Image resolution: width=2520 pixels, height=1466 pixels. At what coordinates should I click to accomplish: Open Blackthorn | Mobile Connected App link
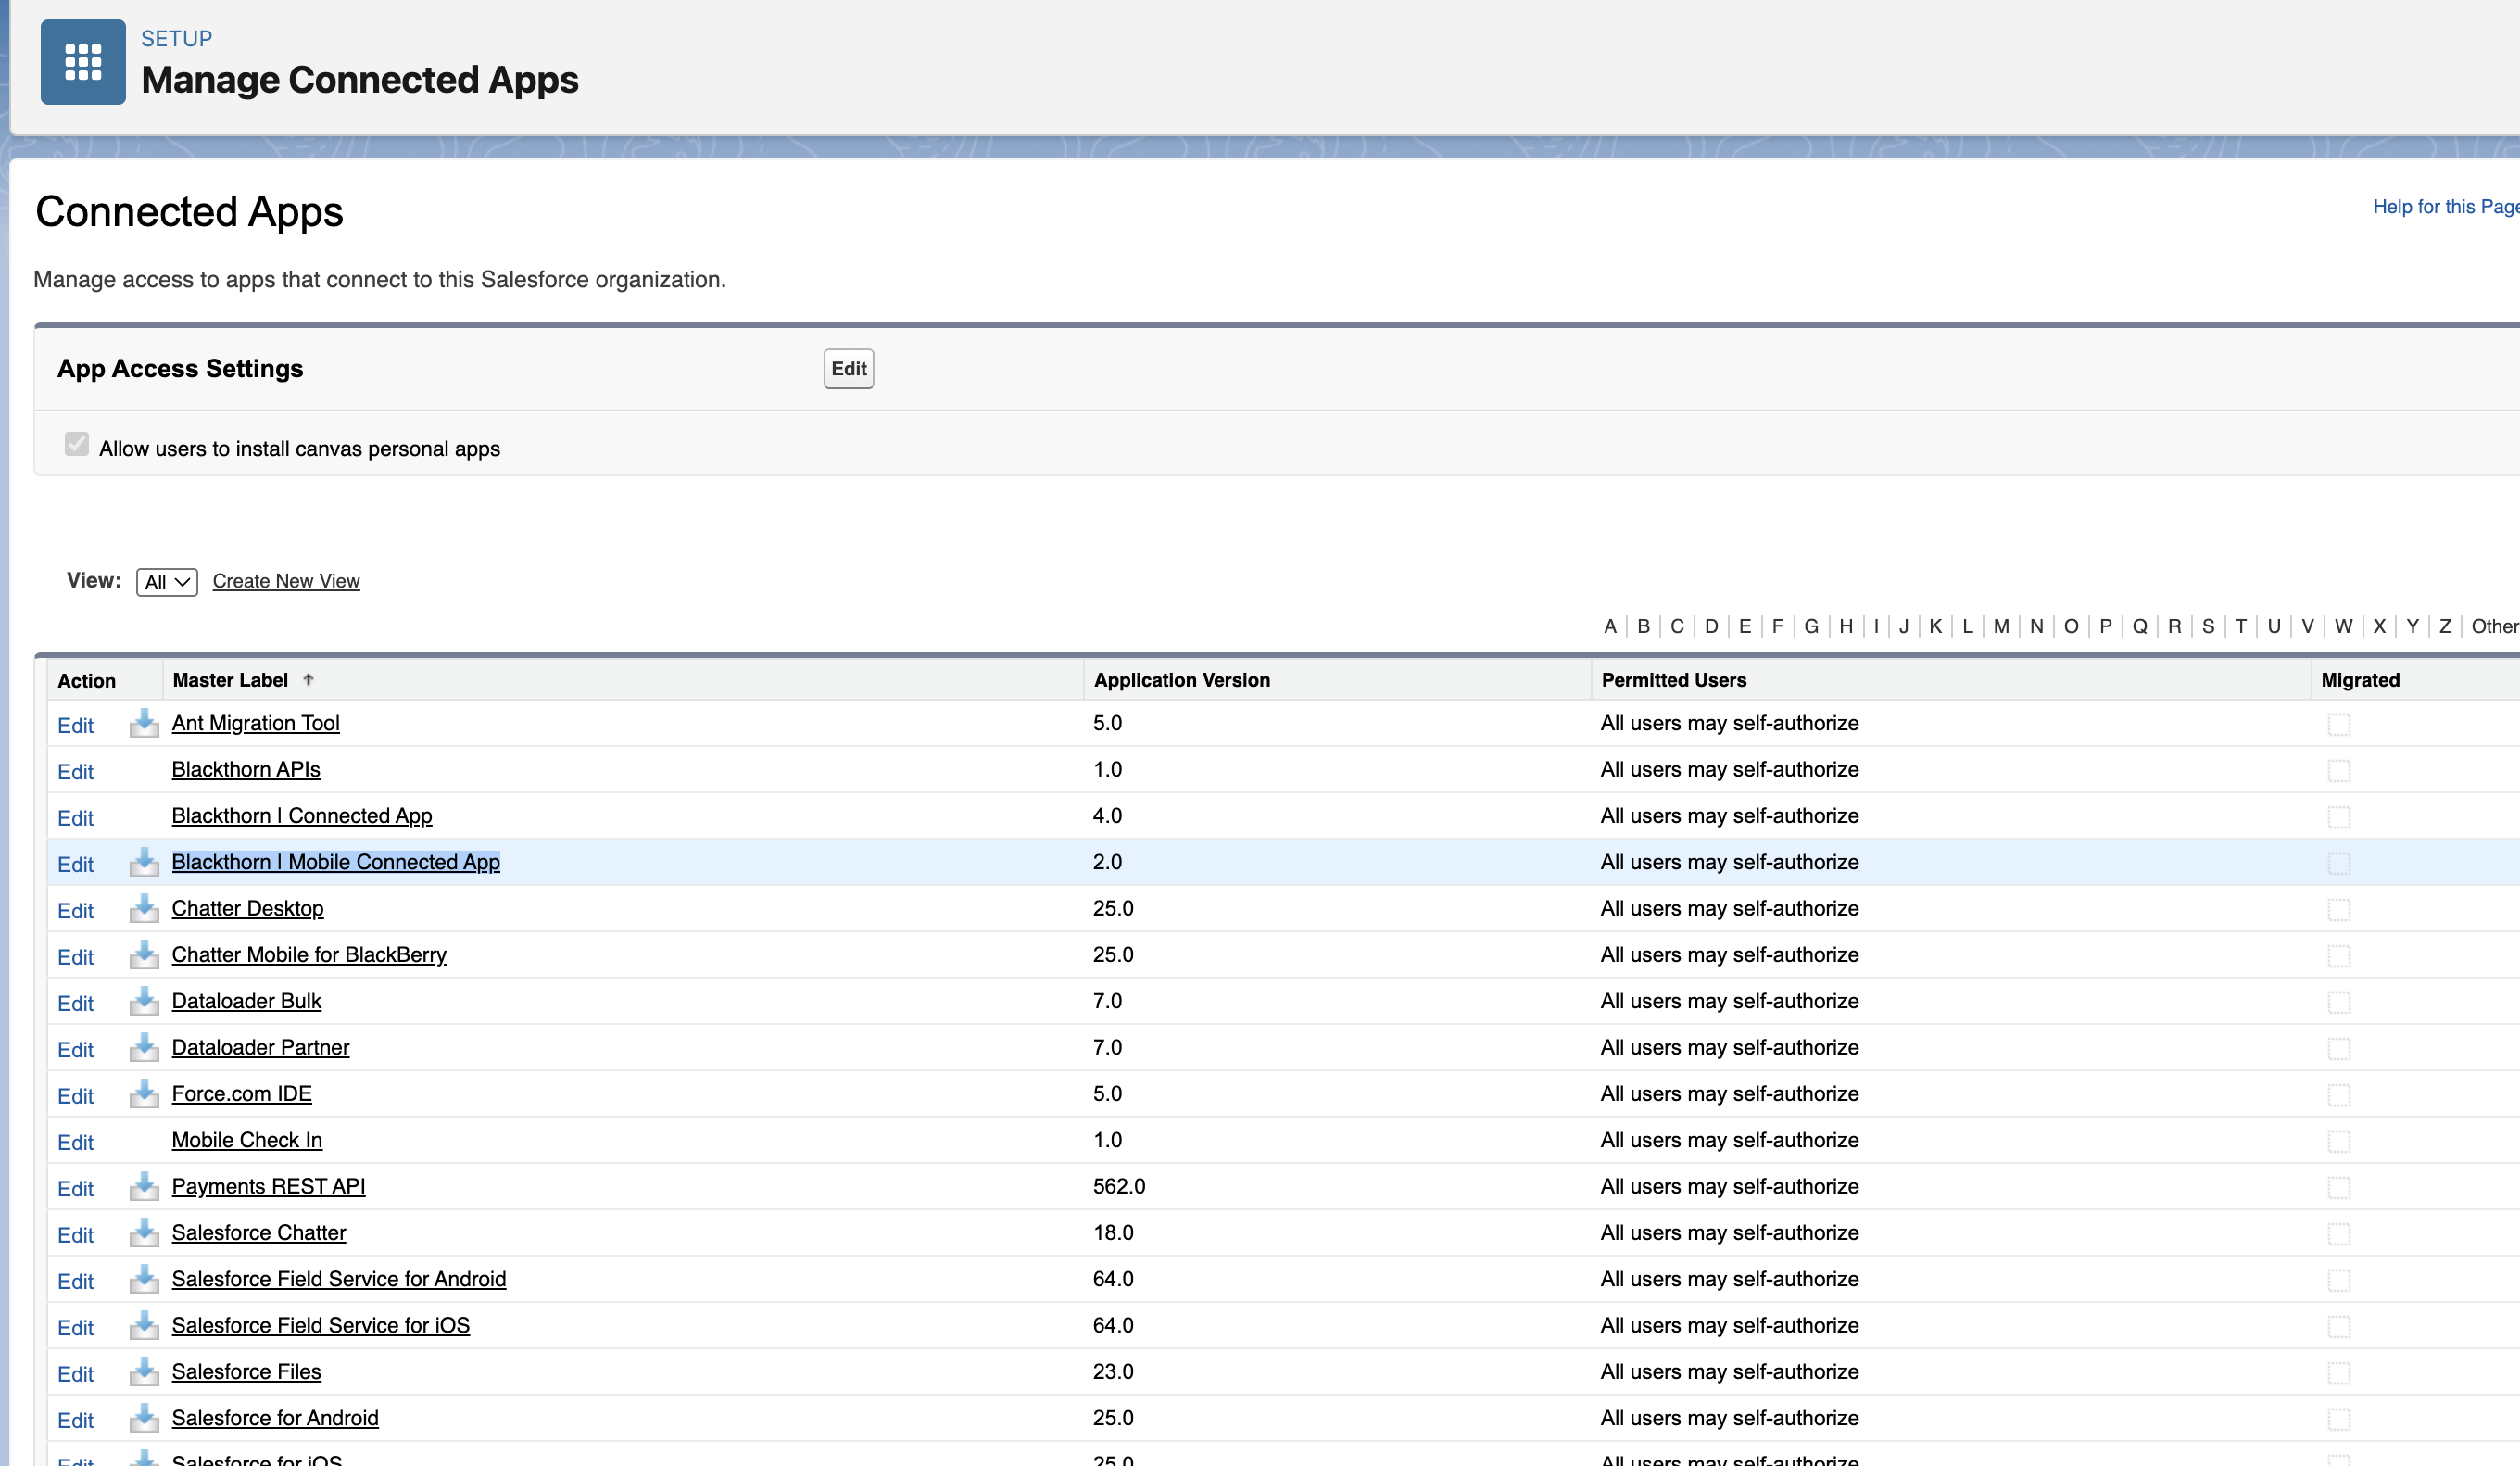[336, 862]
